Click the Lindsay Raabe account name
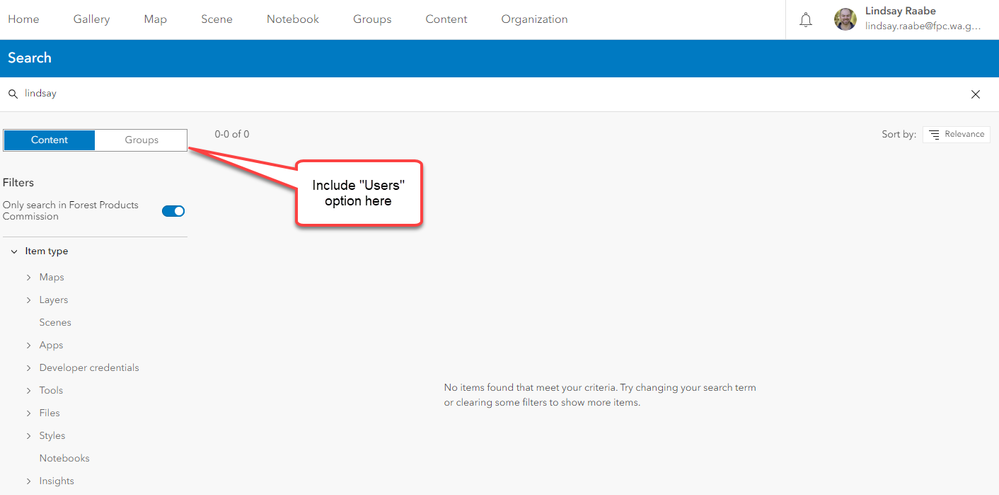 (900, 11)
